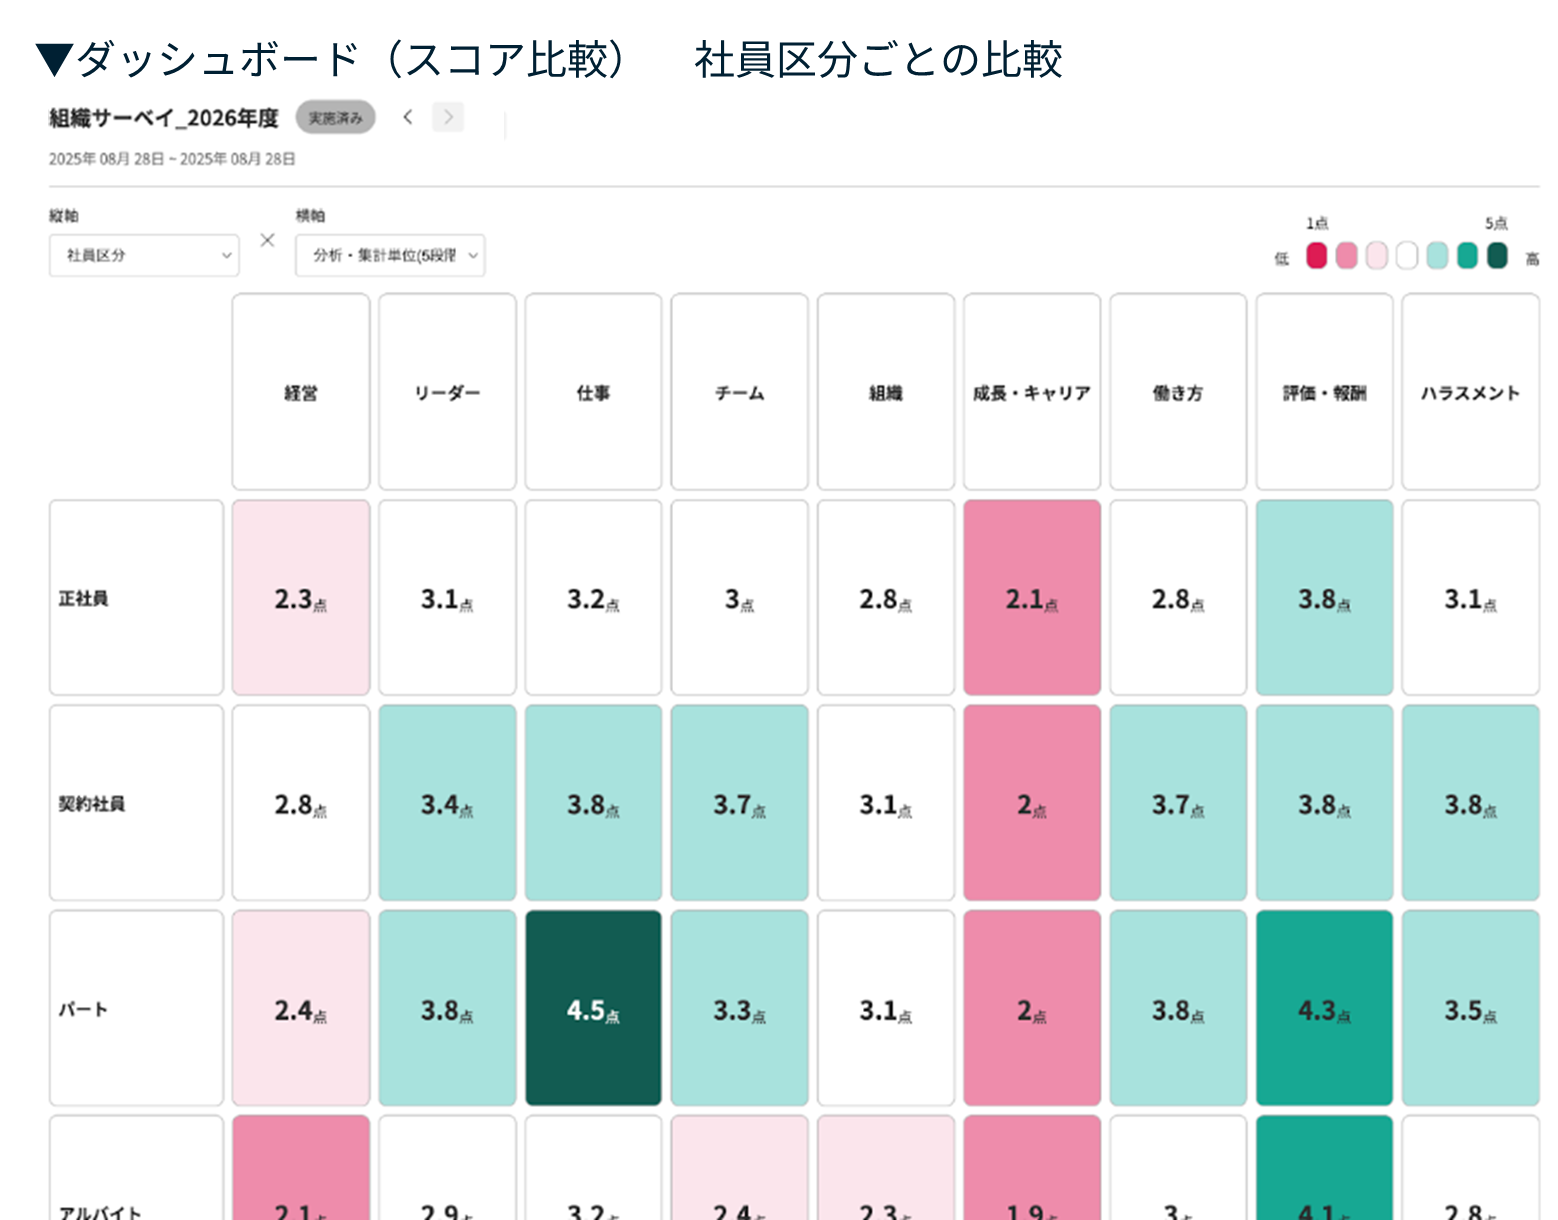Click the 2.3点 score cell for 正社員 経営
The height and width of the screenshot is (1220, 1558).
coord(301,598)
